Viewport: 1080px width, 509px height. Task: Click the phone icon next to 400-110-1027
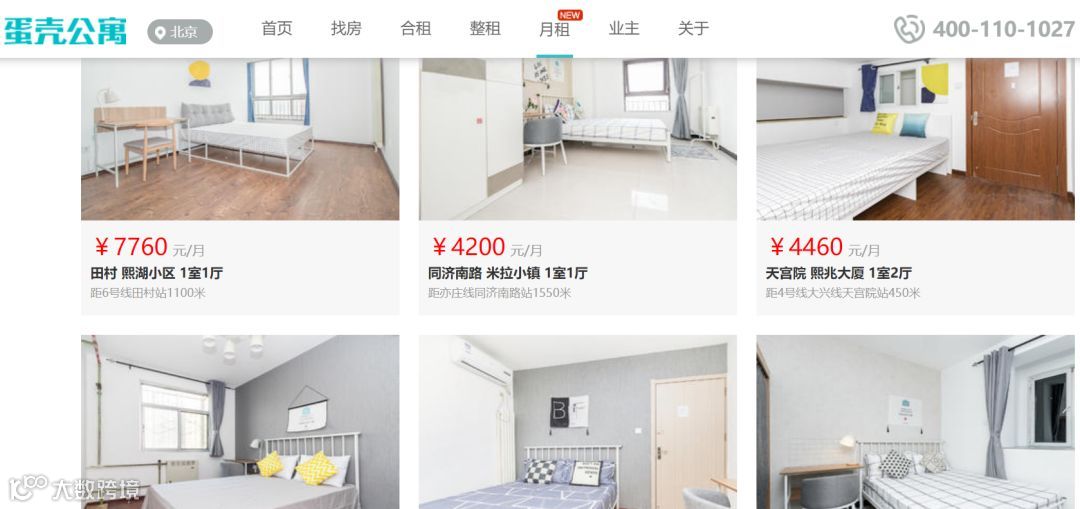click(x=909, y=30)
